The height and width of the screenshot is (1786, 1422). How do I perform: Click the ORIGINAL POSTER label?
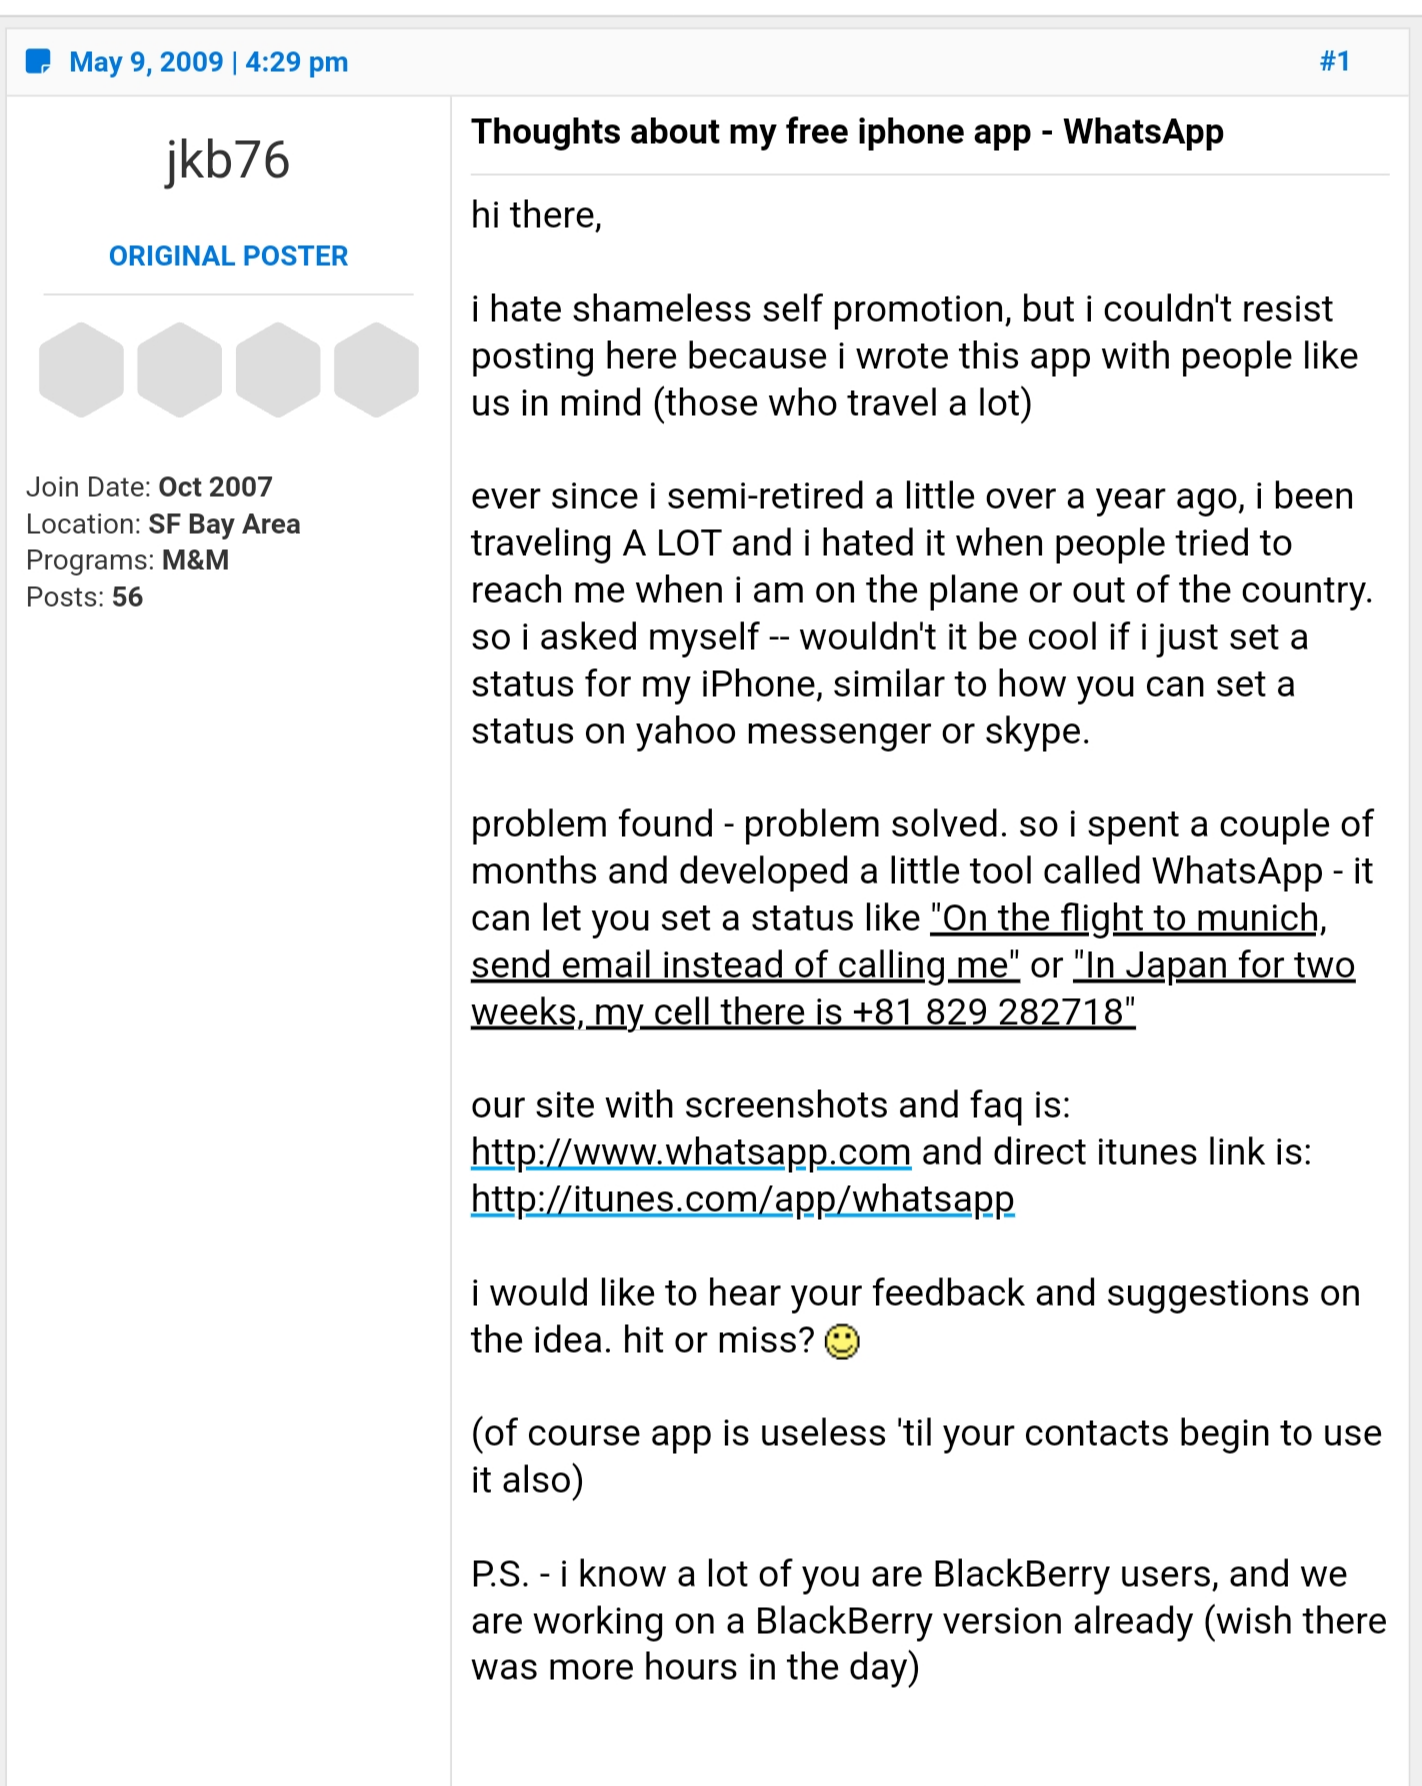point(228,256)
